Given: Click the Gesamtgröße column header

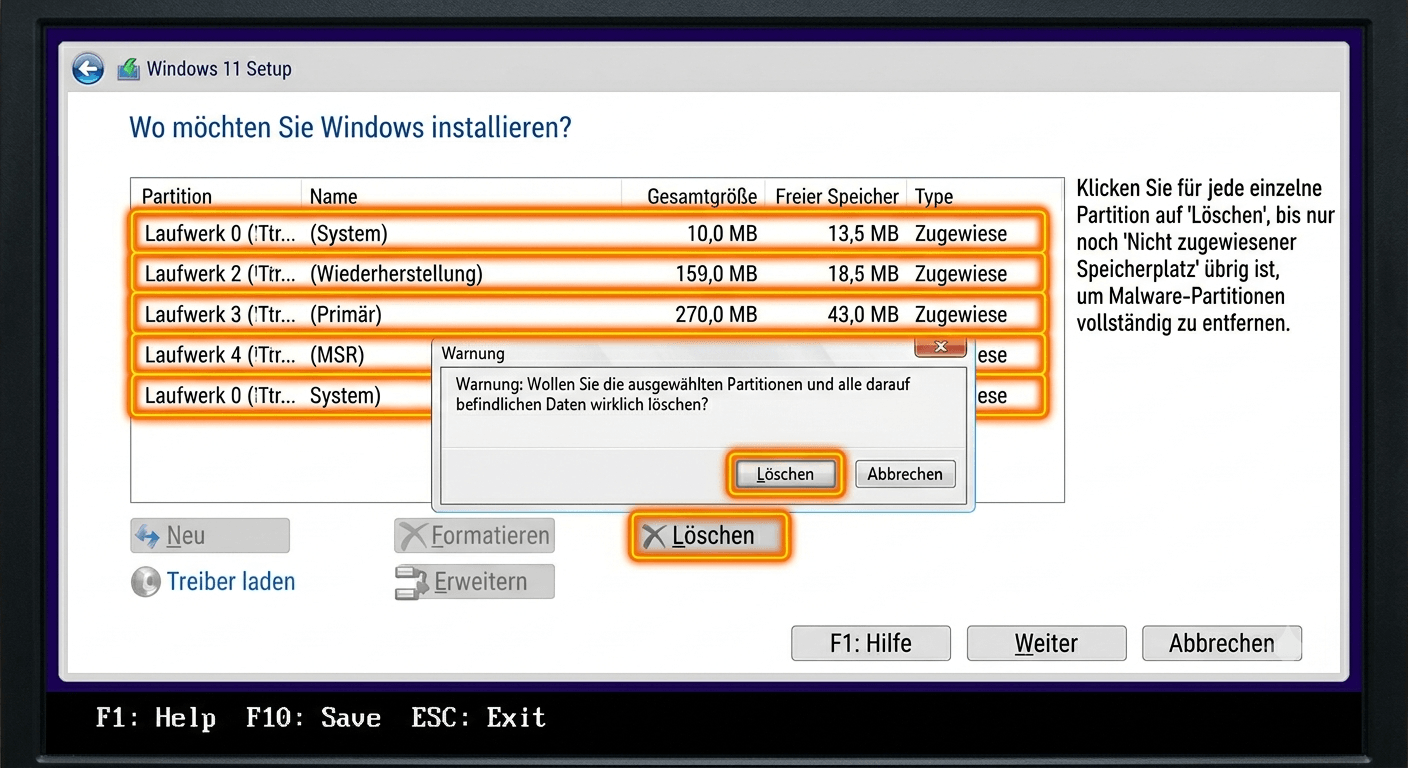Looking at the screenshot, I should (702, 196).
